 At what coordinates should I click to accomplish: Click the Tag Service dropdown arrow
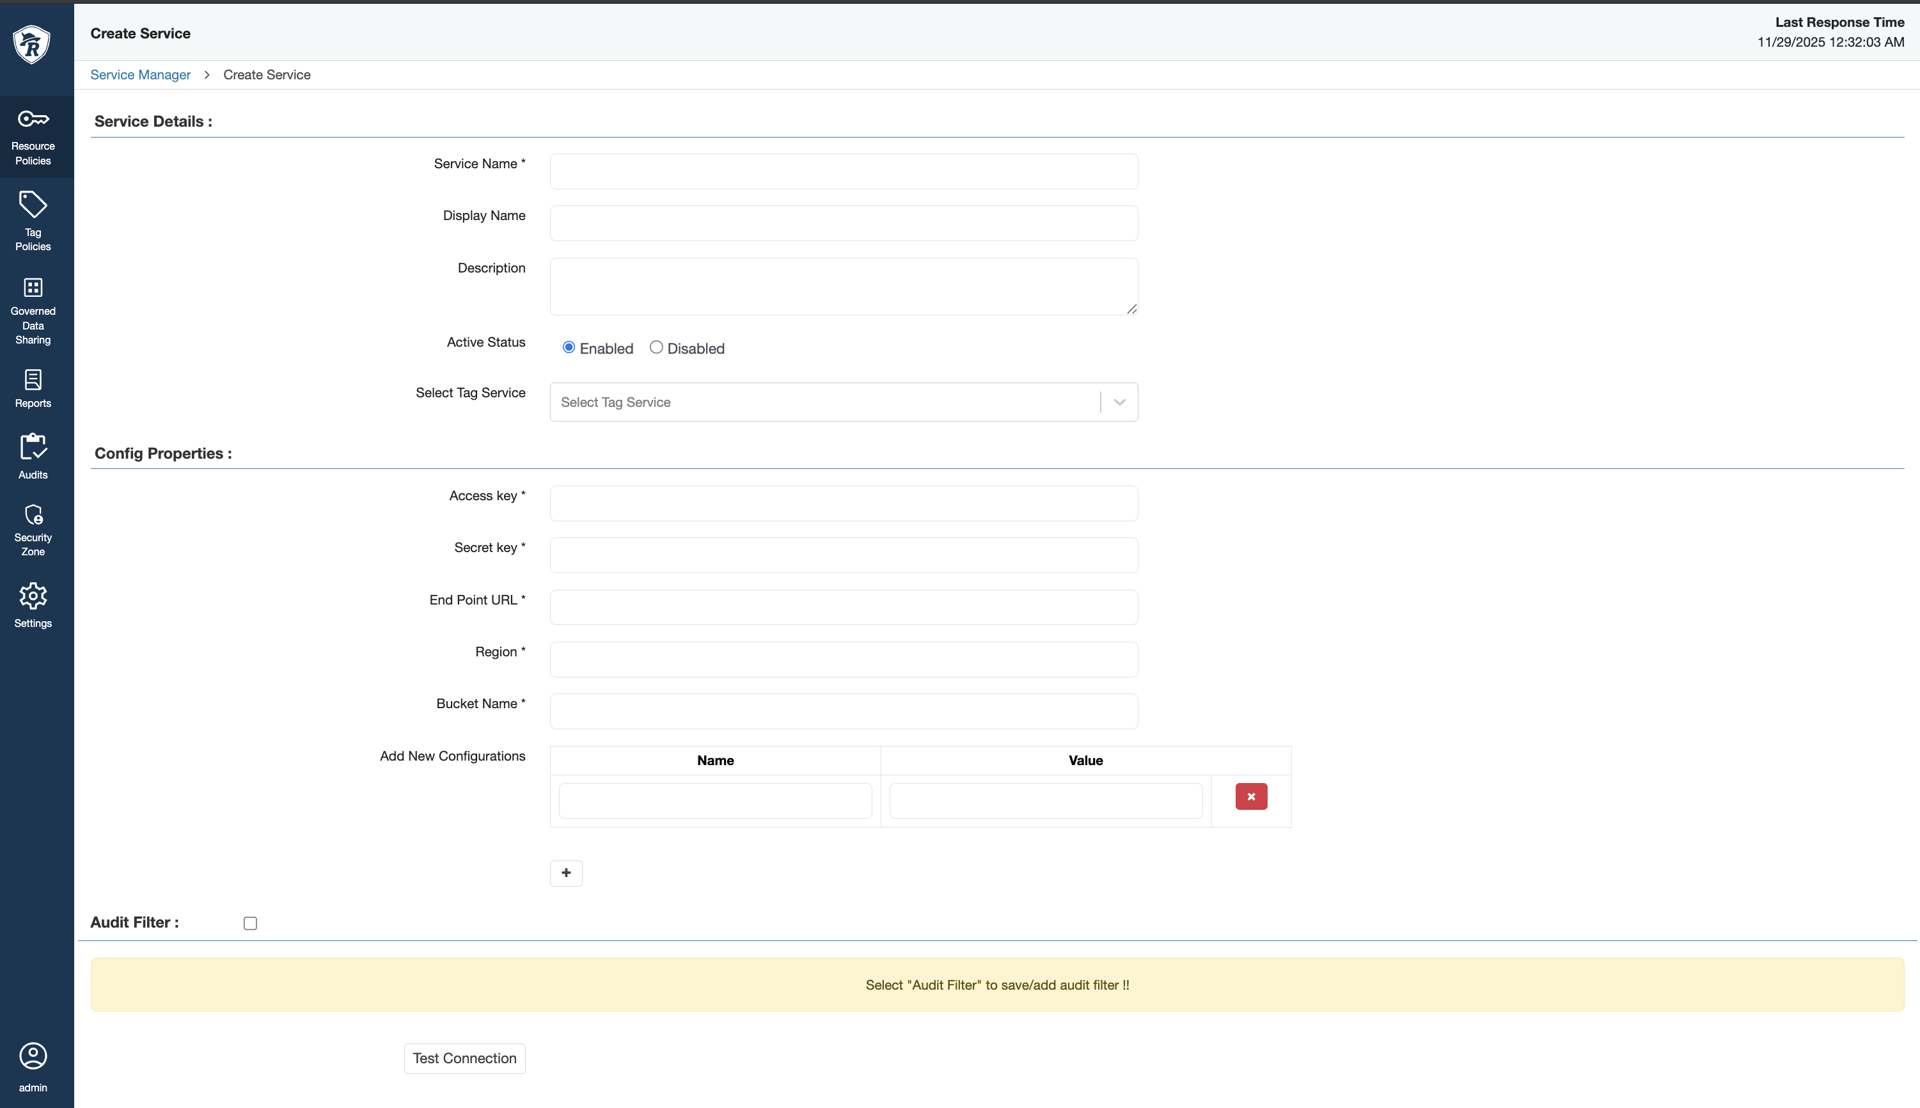click(1119, 402)
